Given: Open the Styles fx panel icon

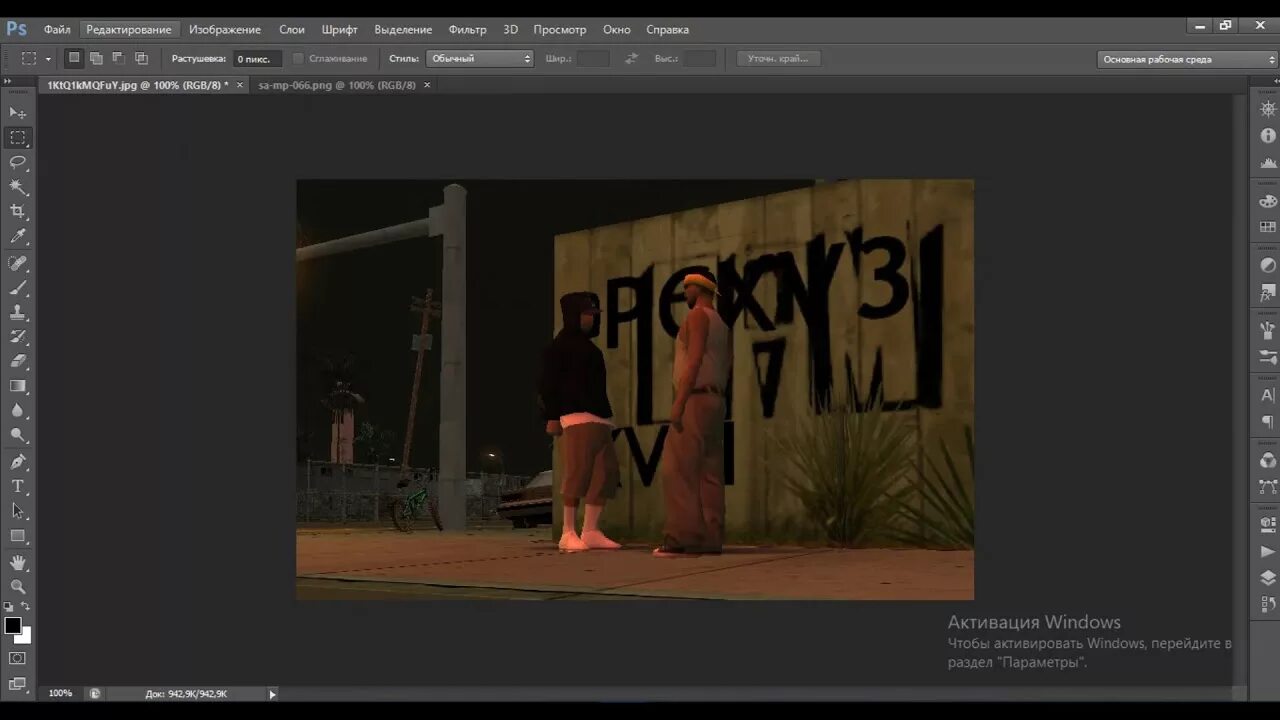Looking at the screenshot, I should coord(1268,293).
